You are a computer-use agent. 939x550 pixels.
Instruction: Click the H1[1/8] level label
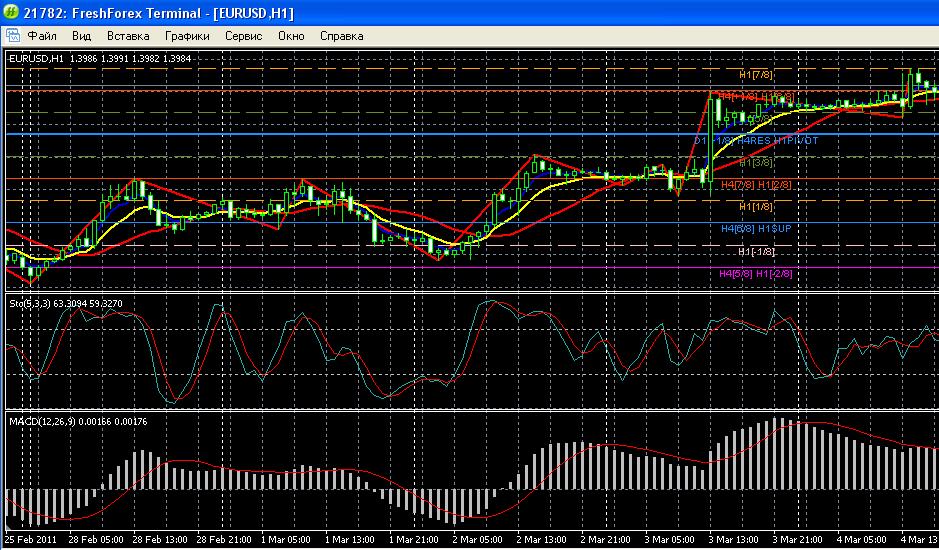coord(756,206)
